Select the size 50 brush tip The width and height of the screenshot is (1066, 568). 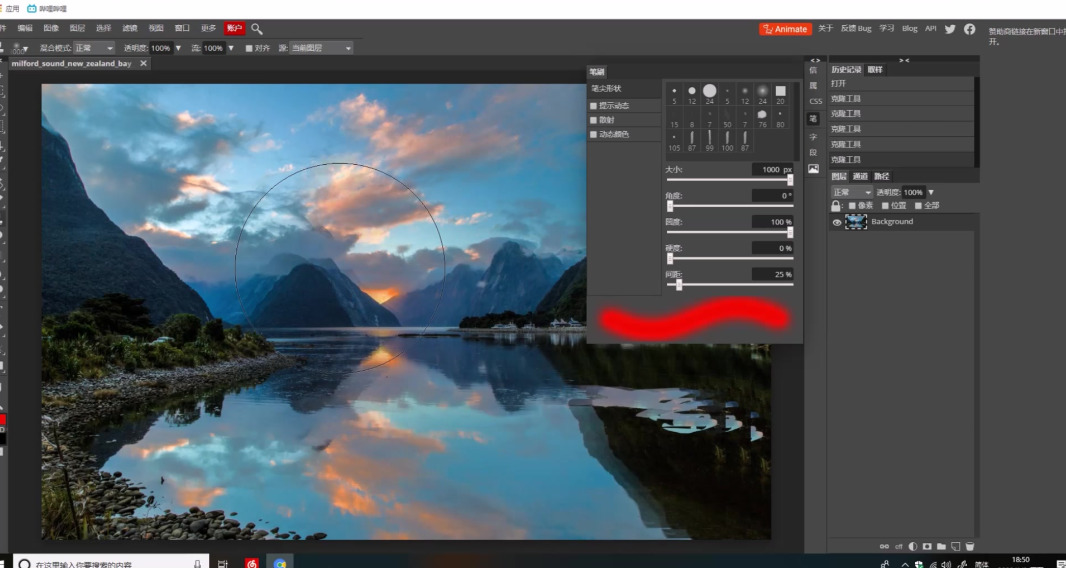[727, 118]
